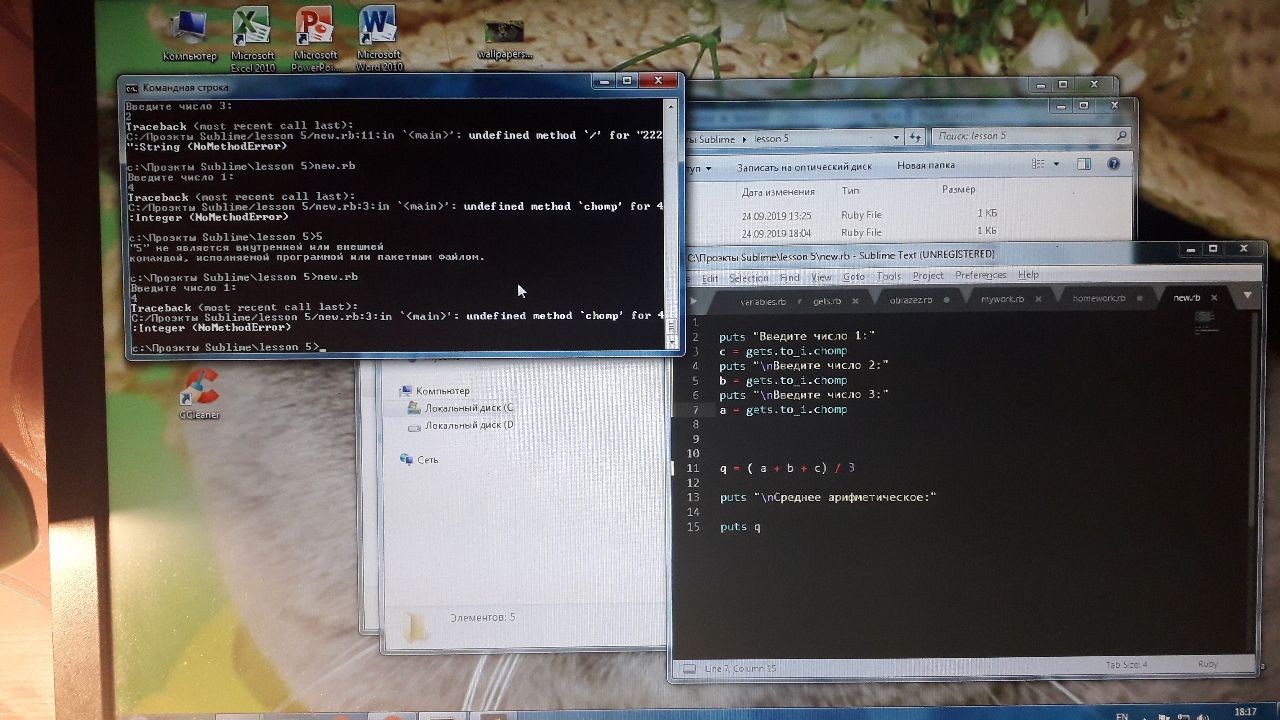Image resolution: width=1280 pixels, height=720 pixels.
Task: Open the Goto menu in Sublime Text
Action: click(854, 276)
